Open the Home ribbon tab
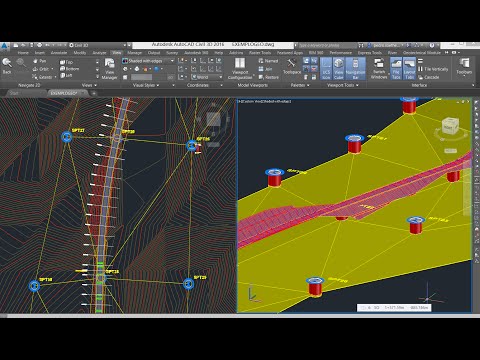Image resolution: width=480 pixels, height=360 pixels. 23,53
